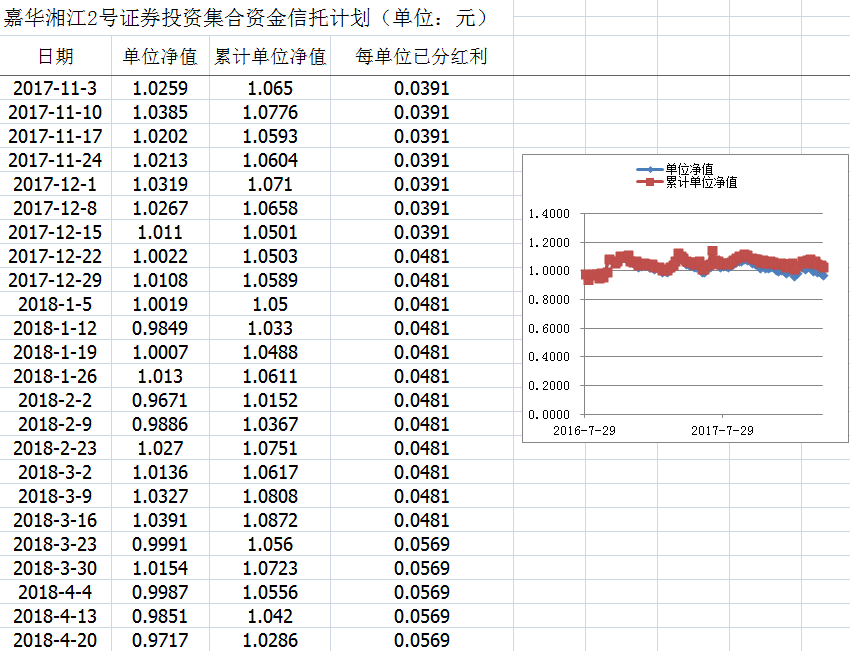Select the cell containing 1.0872
850x651 pixels.
270,520
